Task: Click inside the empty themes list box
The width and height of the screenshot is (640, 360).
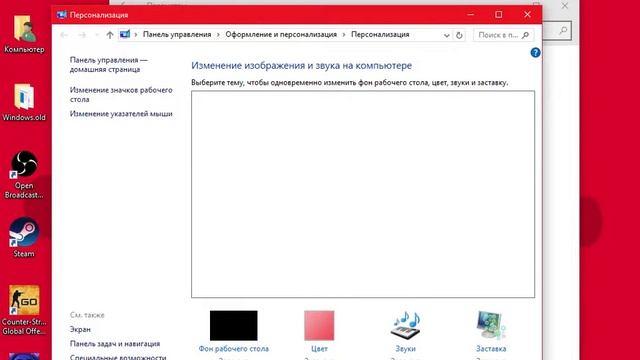Action: click(363, 194)
